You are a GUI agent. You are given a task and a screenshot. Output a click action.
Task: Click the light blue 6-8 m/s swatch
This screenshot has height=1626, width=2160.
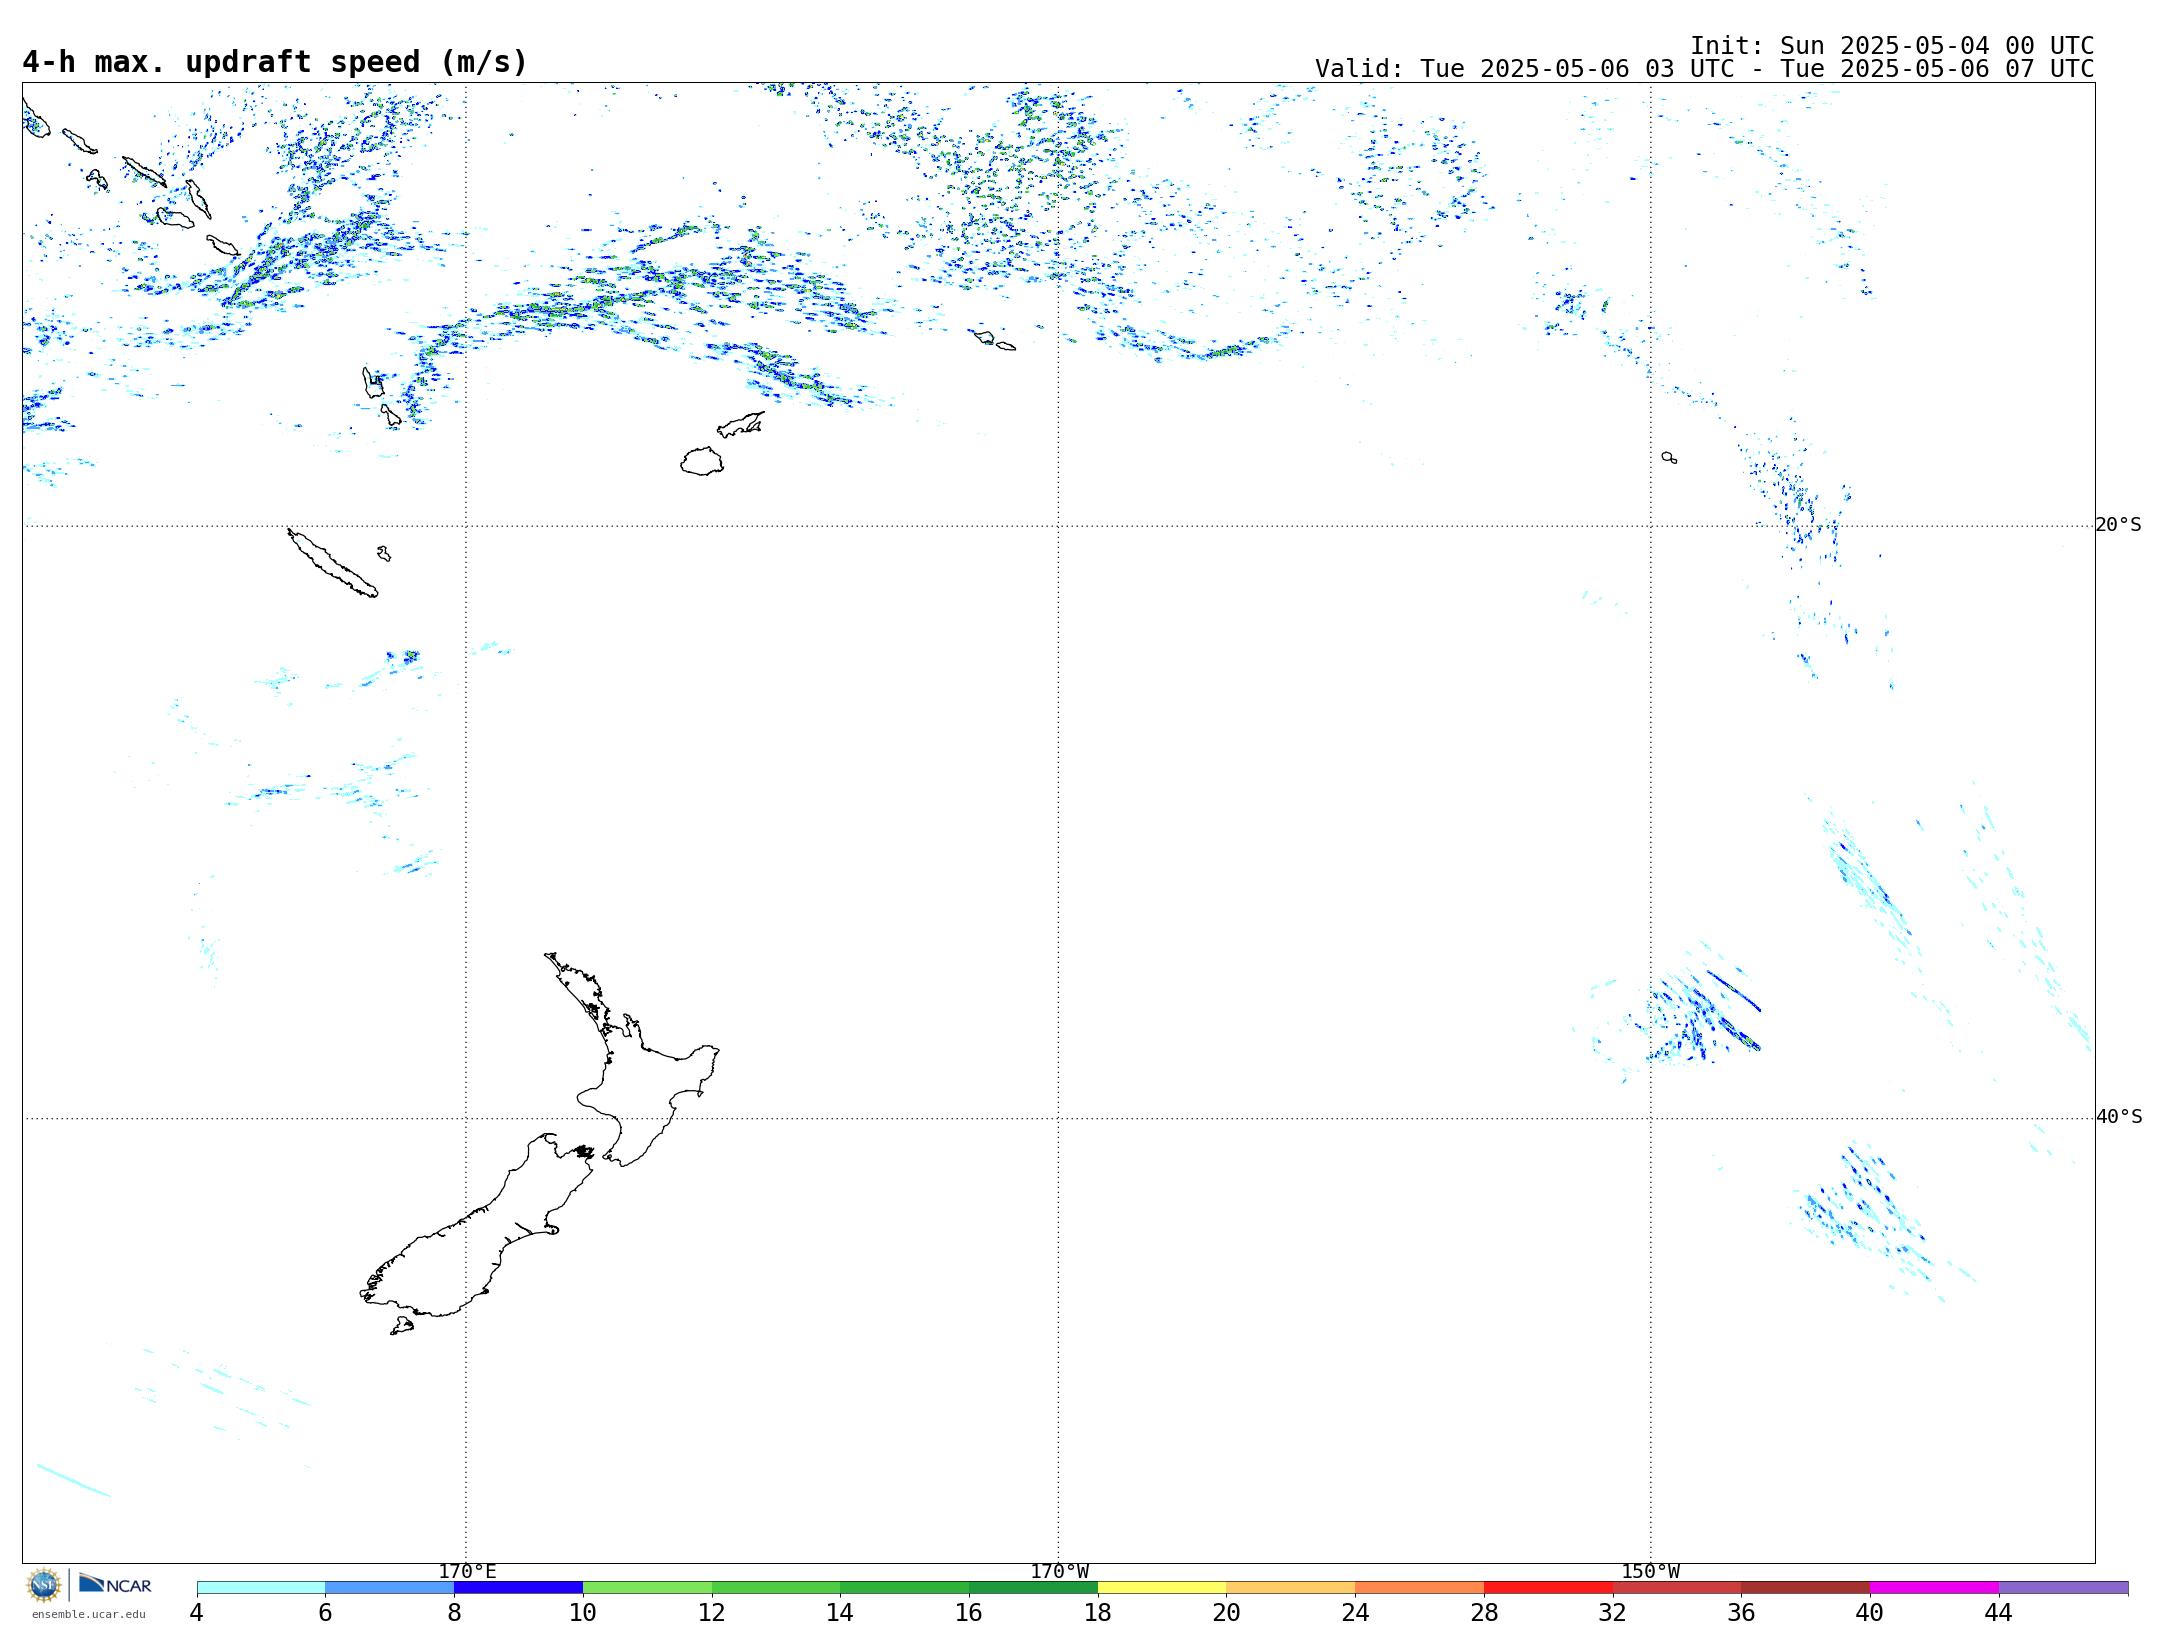[x=390, y=1587]
